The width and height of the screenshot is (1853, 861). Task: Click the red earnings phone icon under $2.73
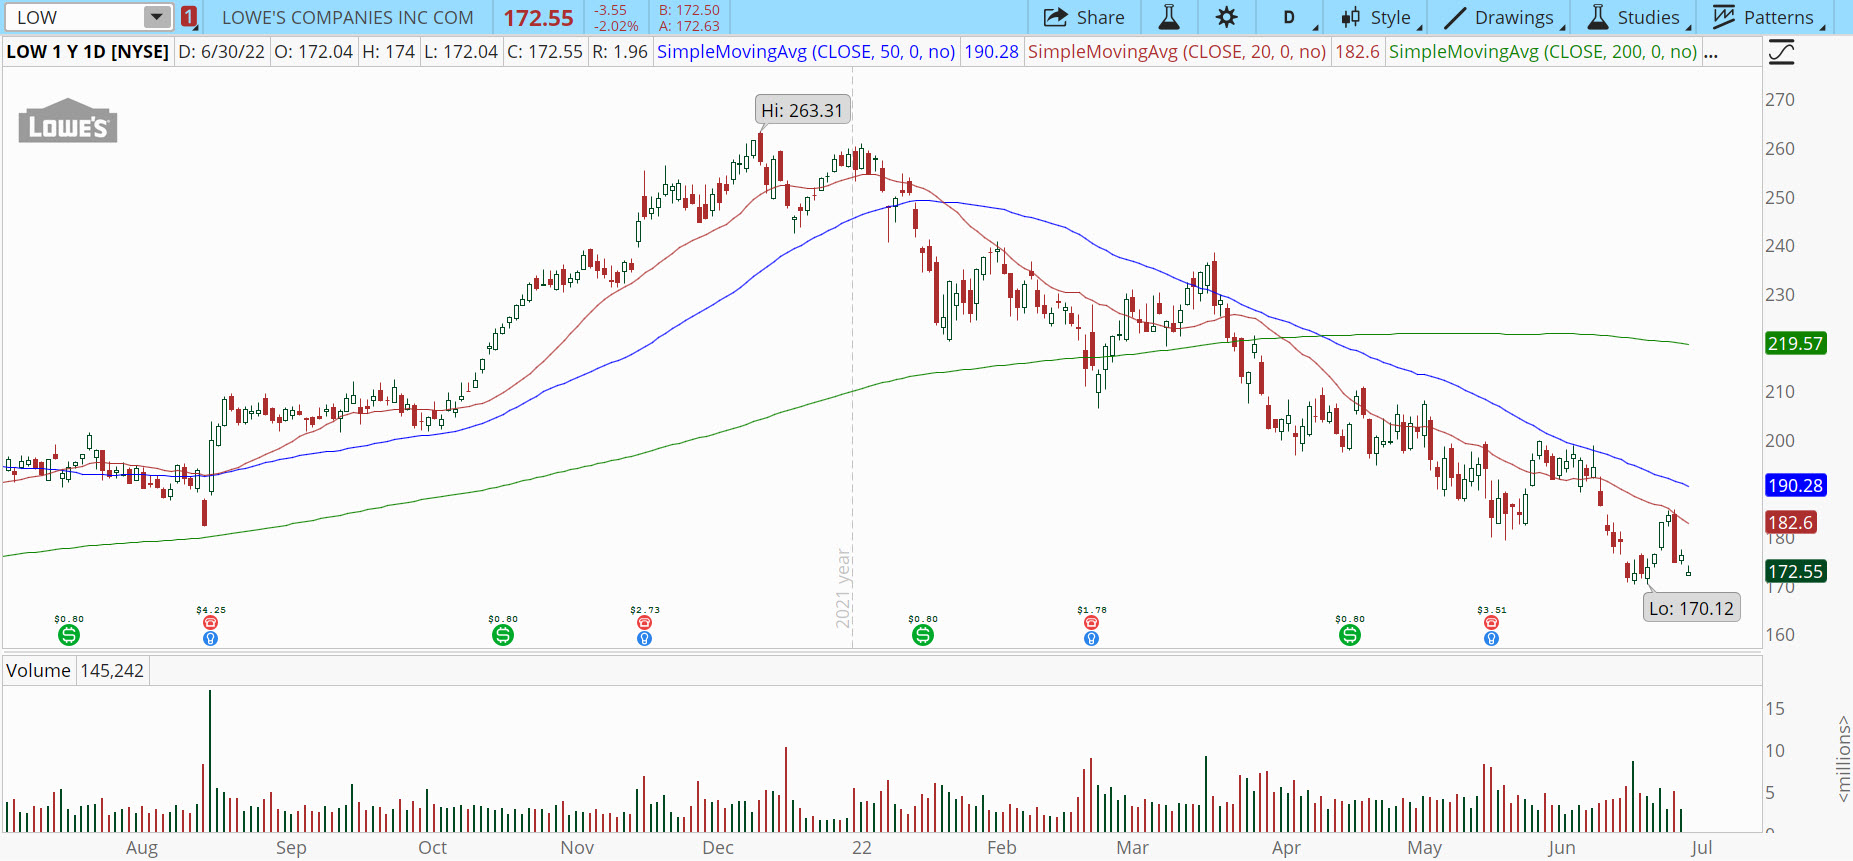click(x=644, y=623)
